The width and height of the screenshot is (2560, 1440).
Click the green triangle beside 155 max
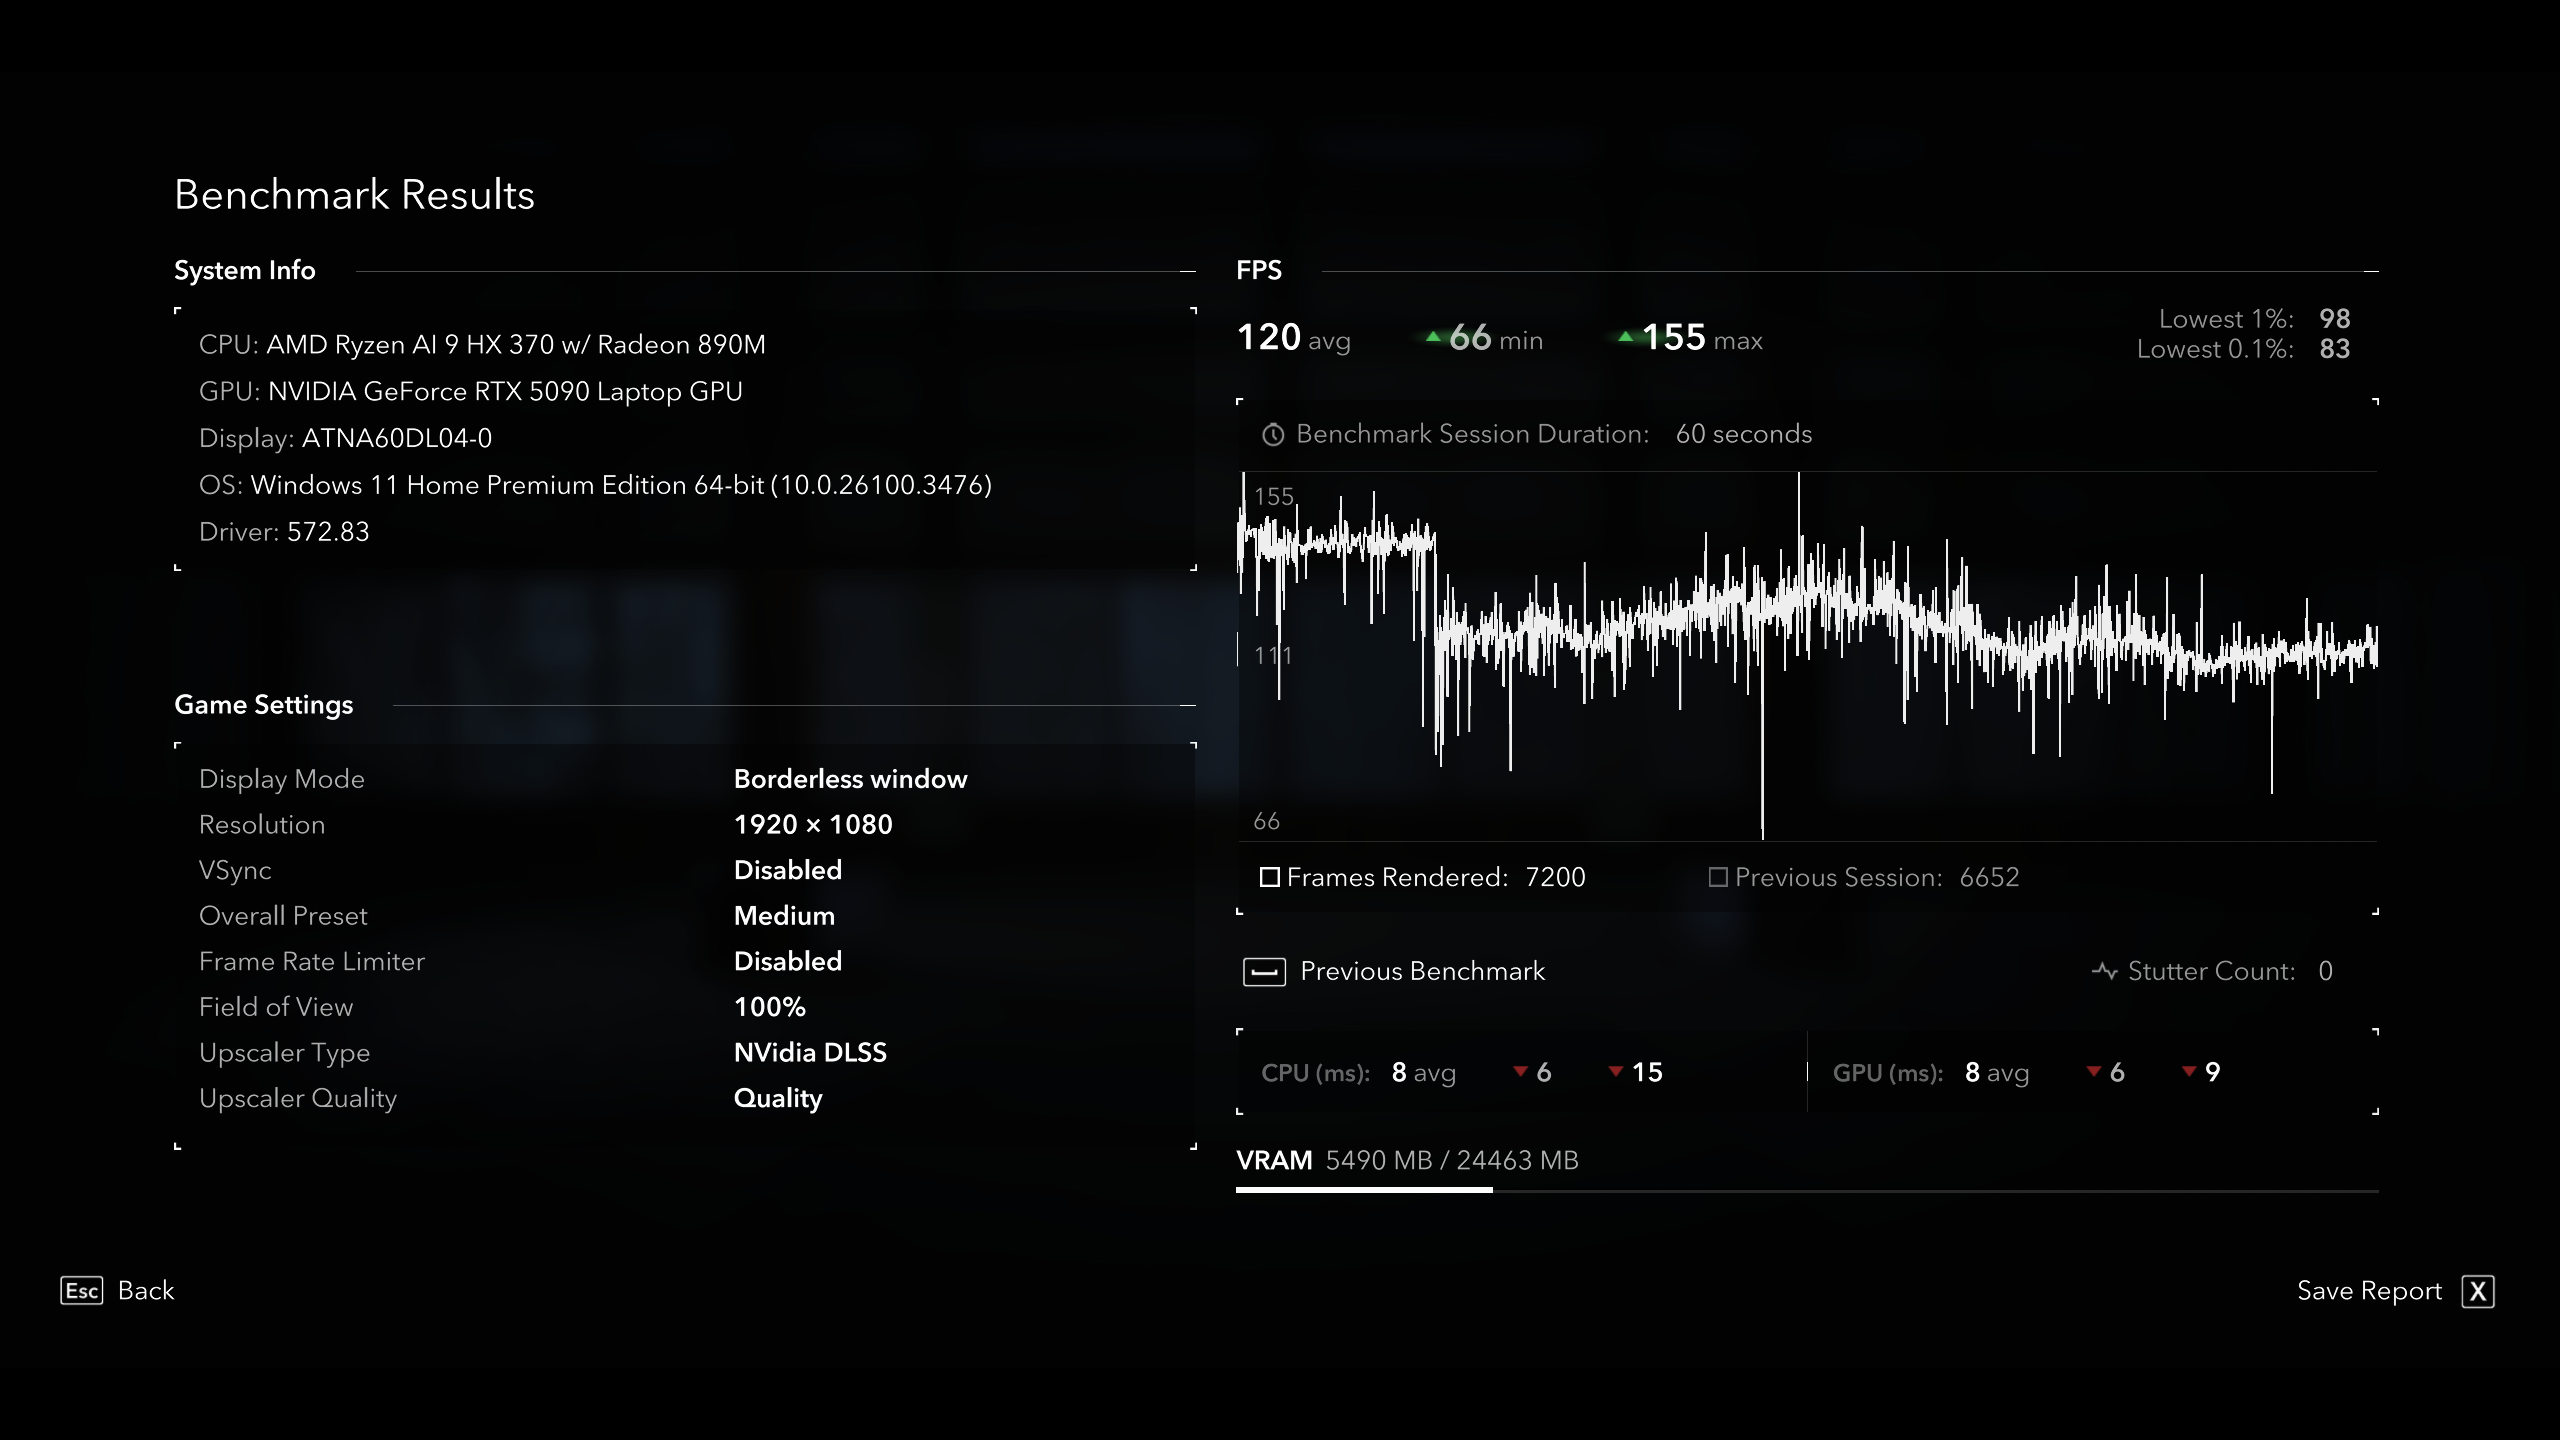[1628, 339]
